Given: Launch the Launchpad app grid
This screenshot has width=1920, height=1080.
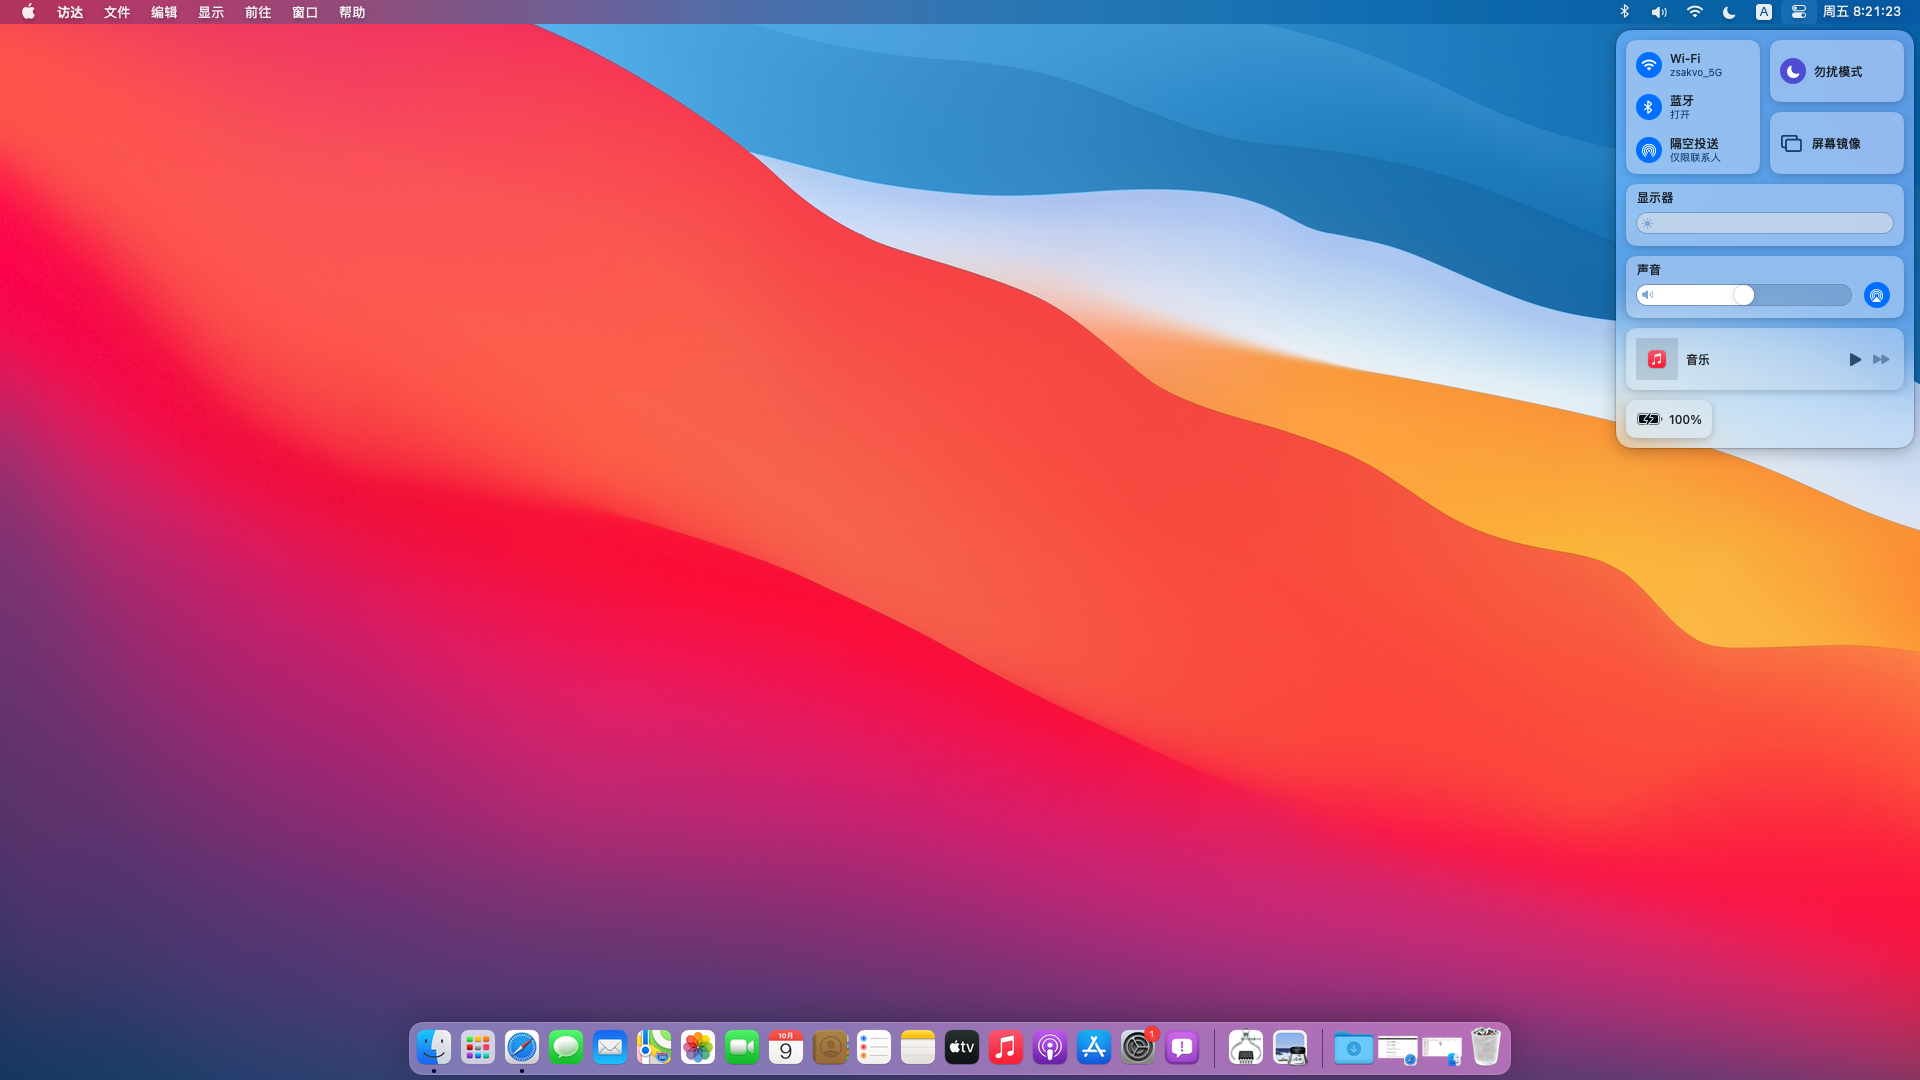Looking at the screenshot, I should 477,1047.
